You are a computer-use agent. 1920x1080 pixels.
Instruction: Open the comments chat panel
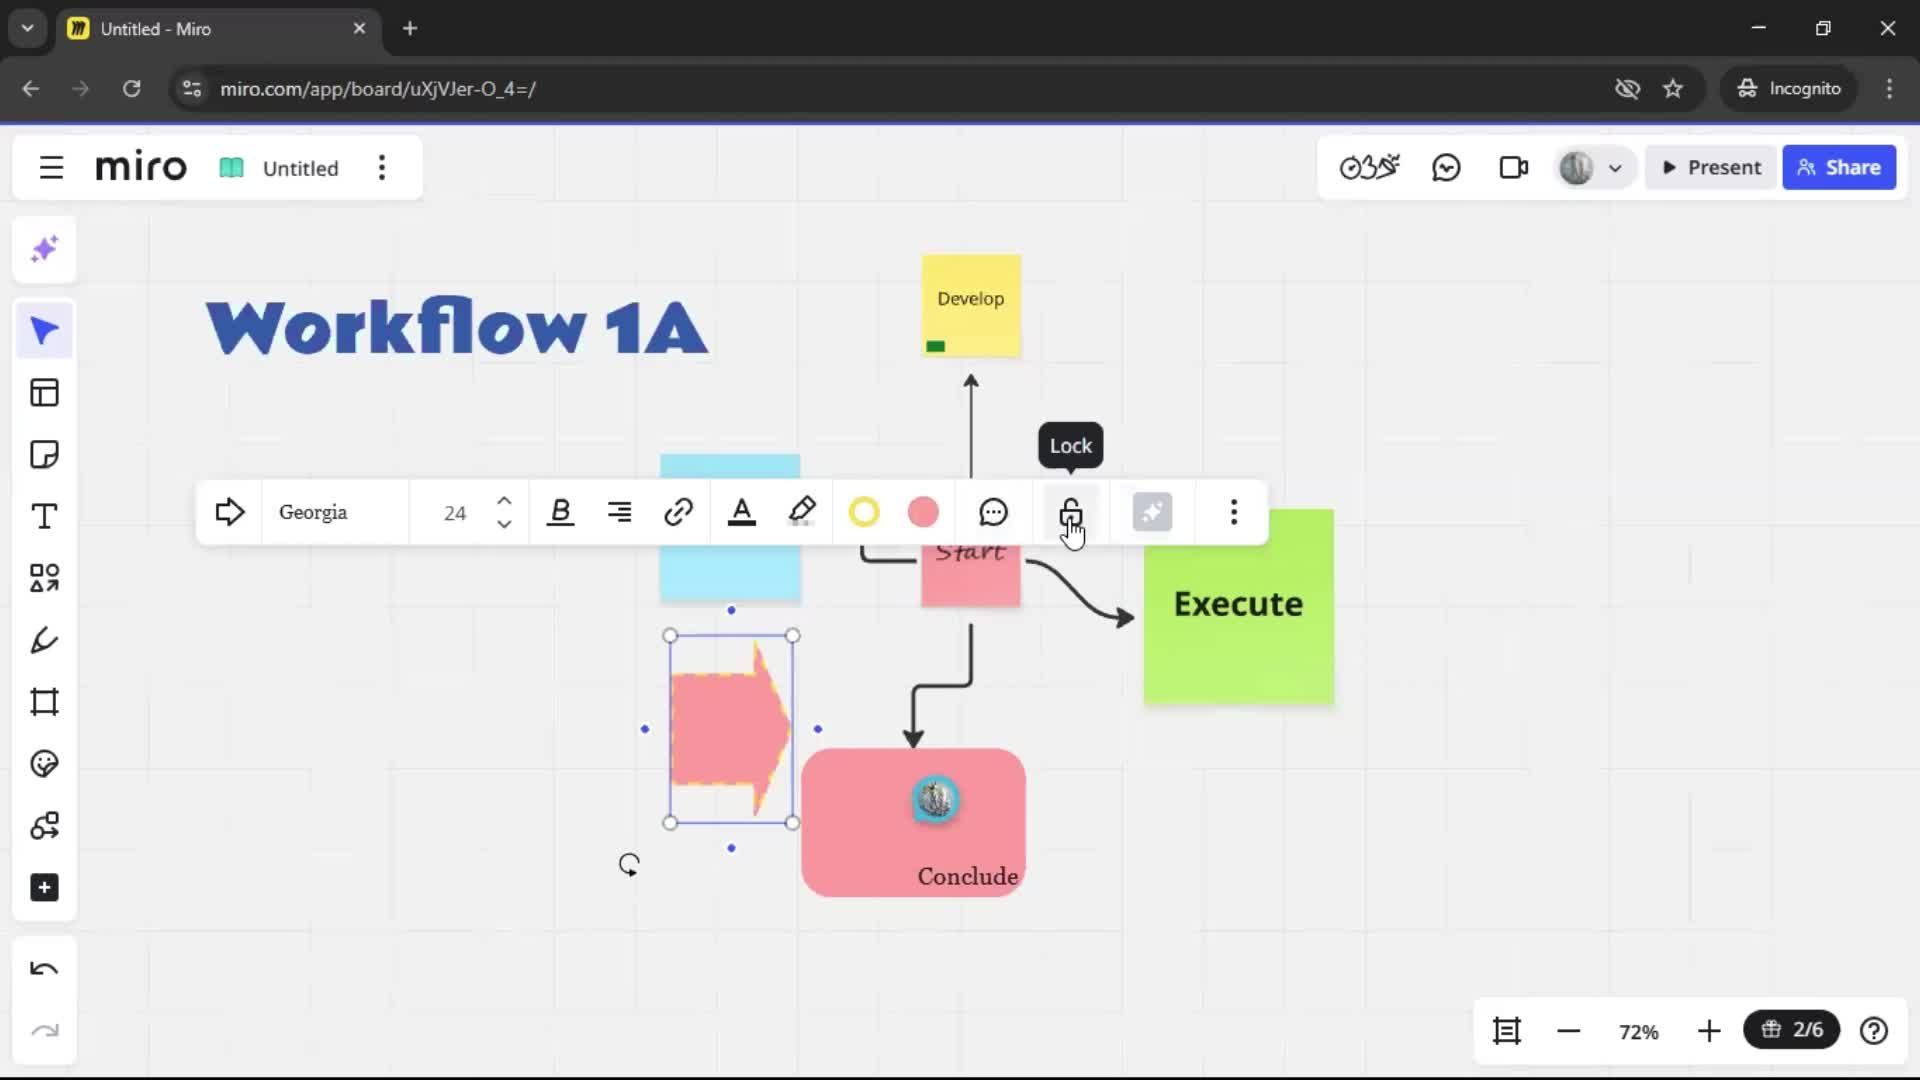coord(1446,168)
